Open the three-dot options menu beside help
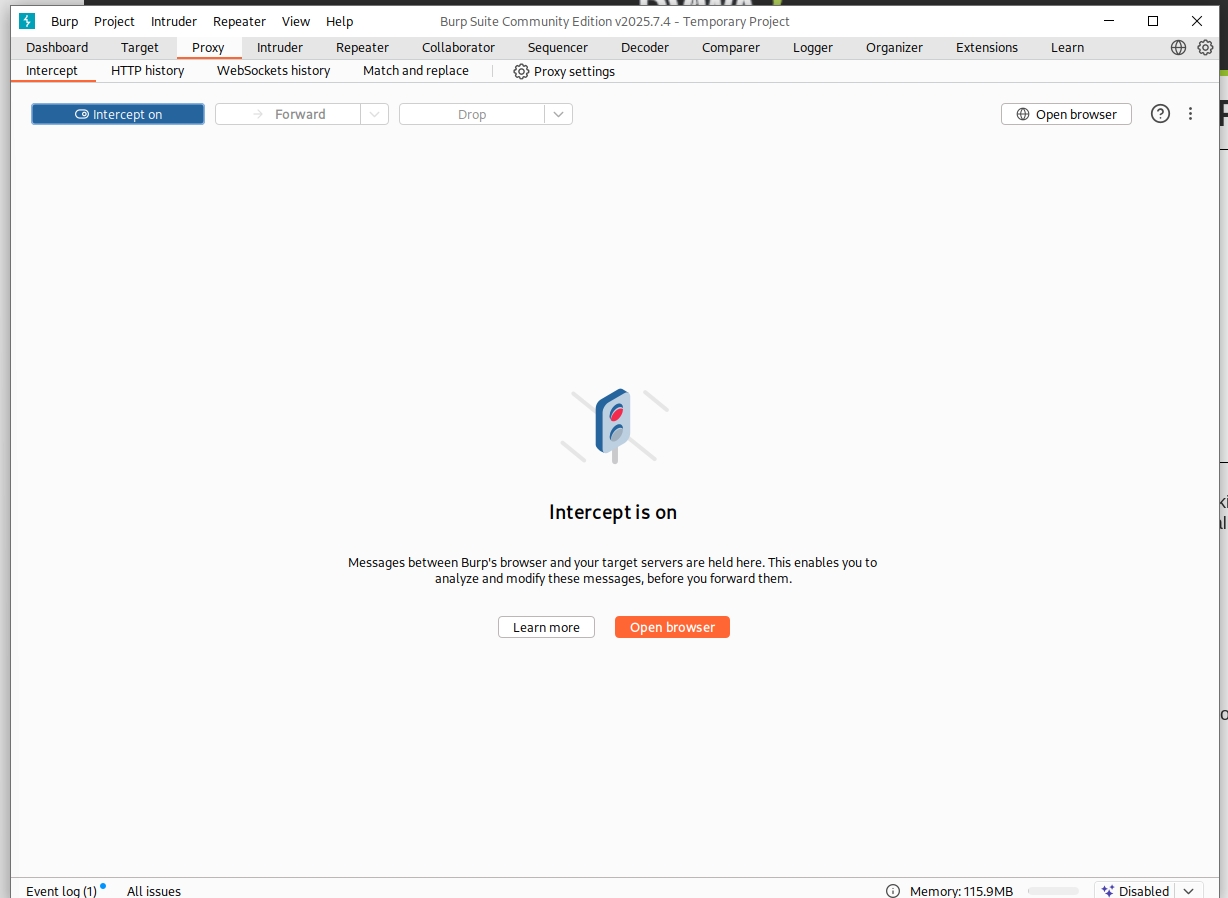1228x898 pixels. click(1190, 114)
